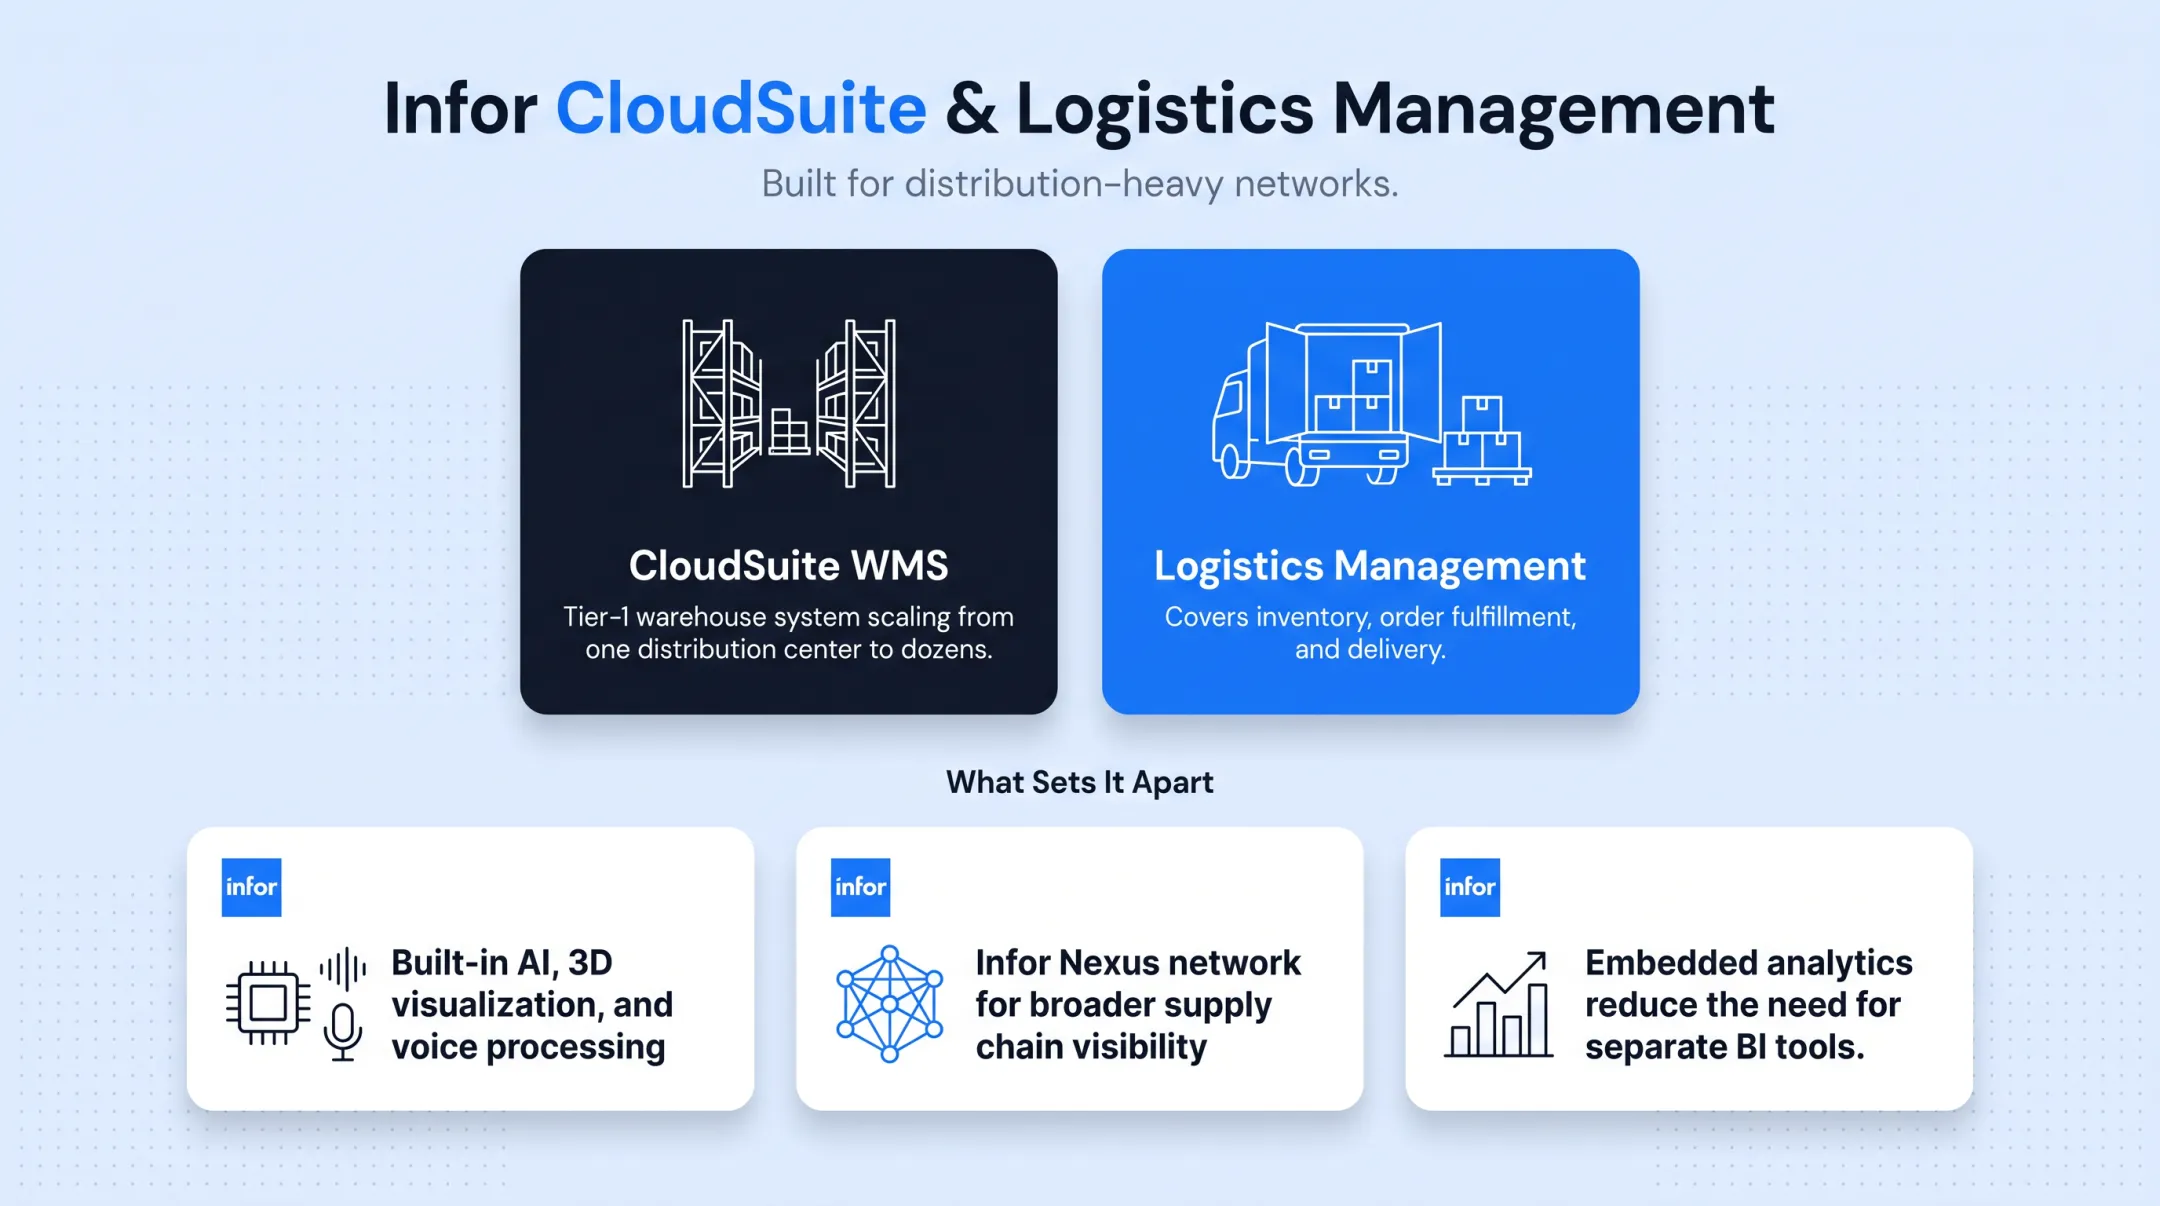
Task: Click the warehouse racks icon
Action: [x=789, y=403]
